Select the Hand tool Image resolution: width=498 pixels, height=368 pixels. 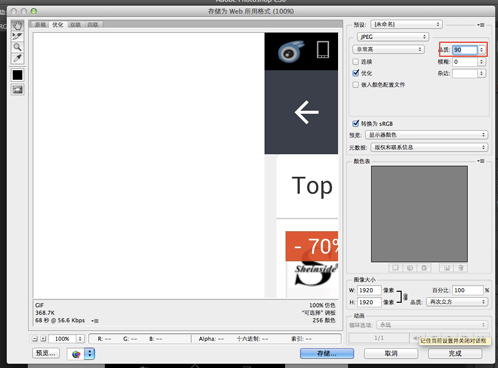(17, 25)
